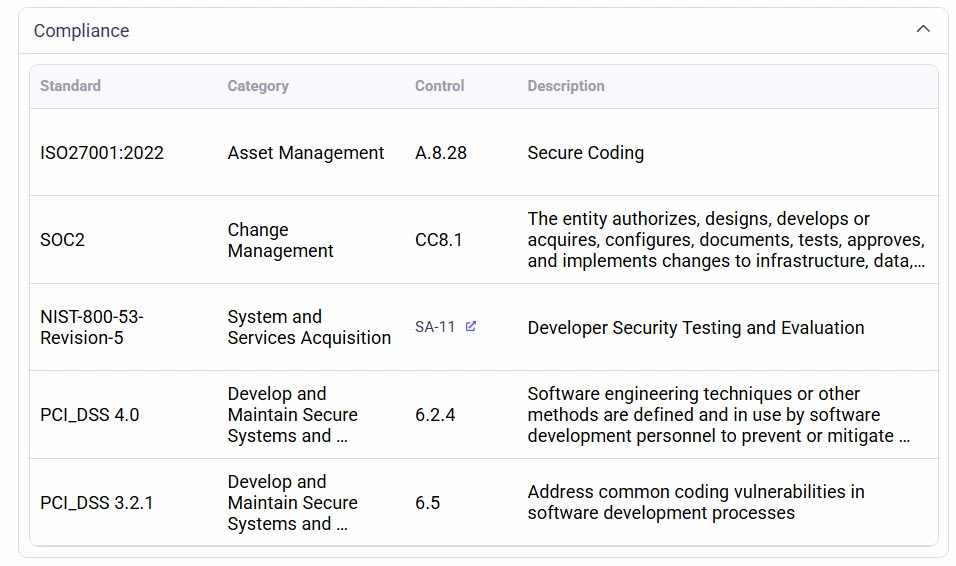Click the Compliance panel title
The image size is (956, 566).
(x=81, y=30)
